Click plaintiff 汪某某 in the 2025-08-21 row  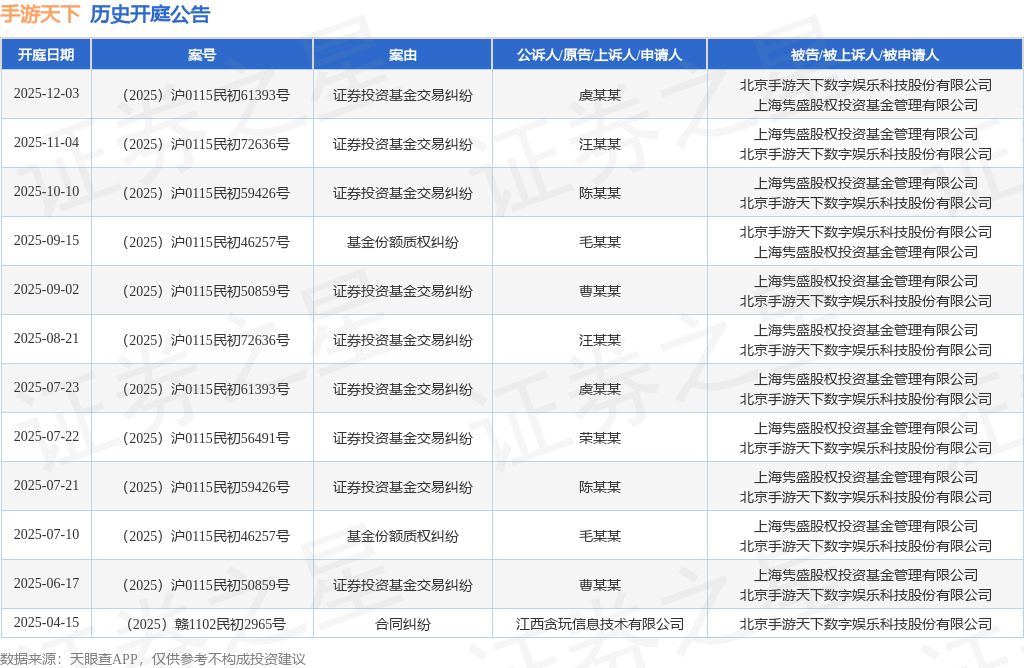tap(600, 340)
